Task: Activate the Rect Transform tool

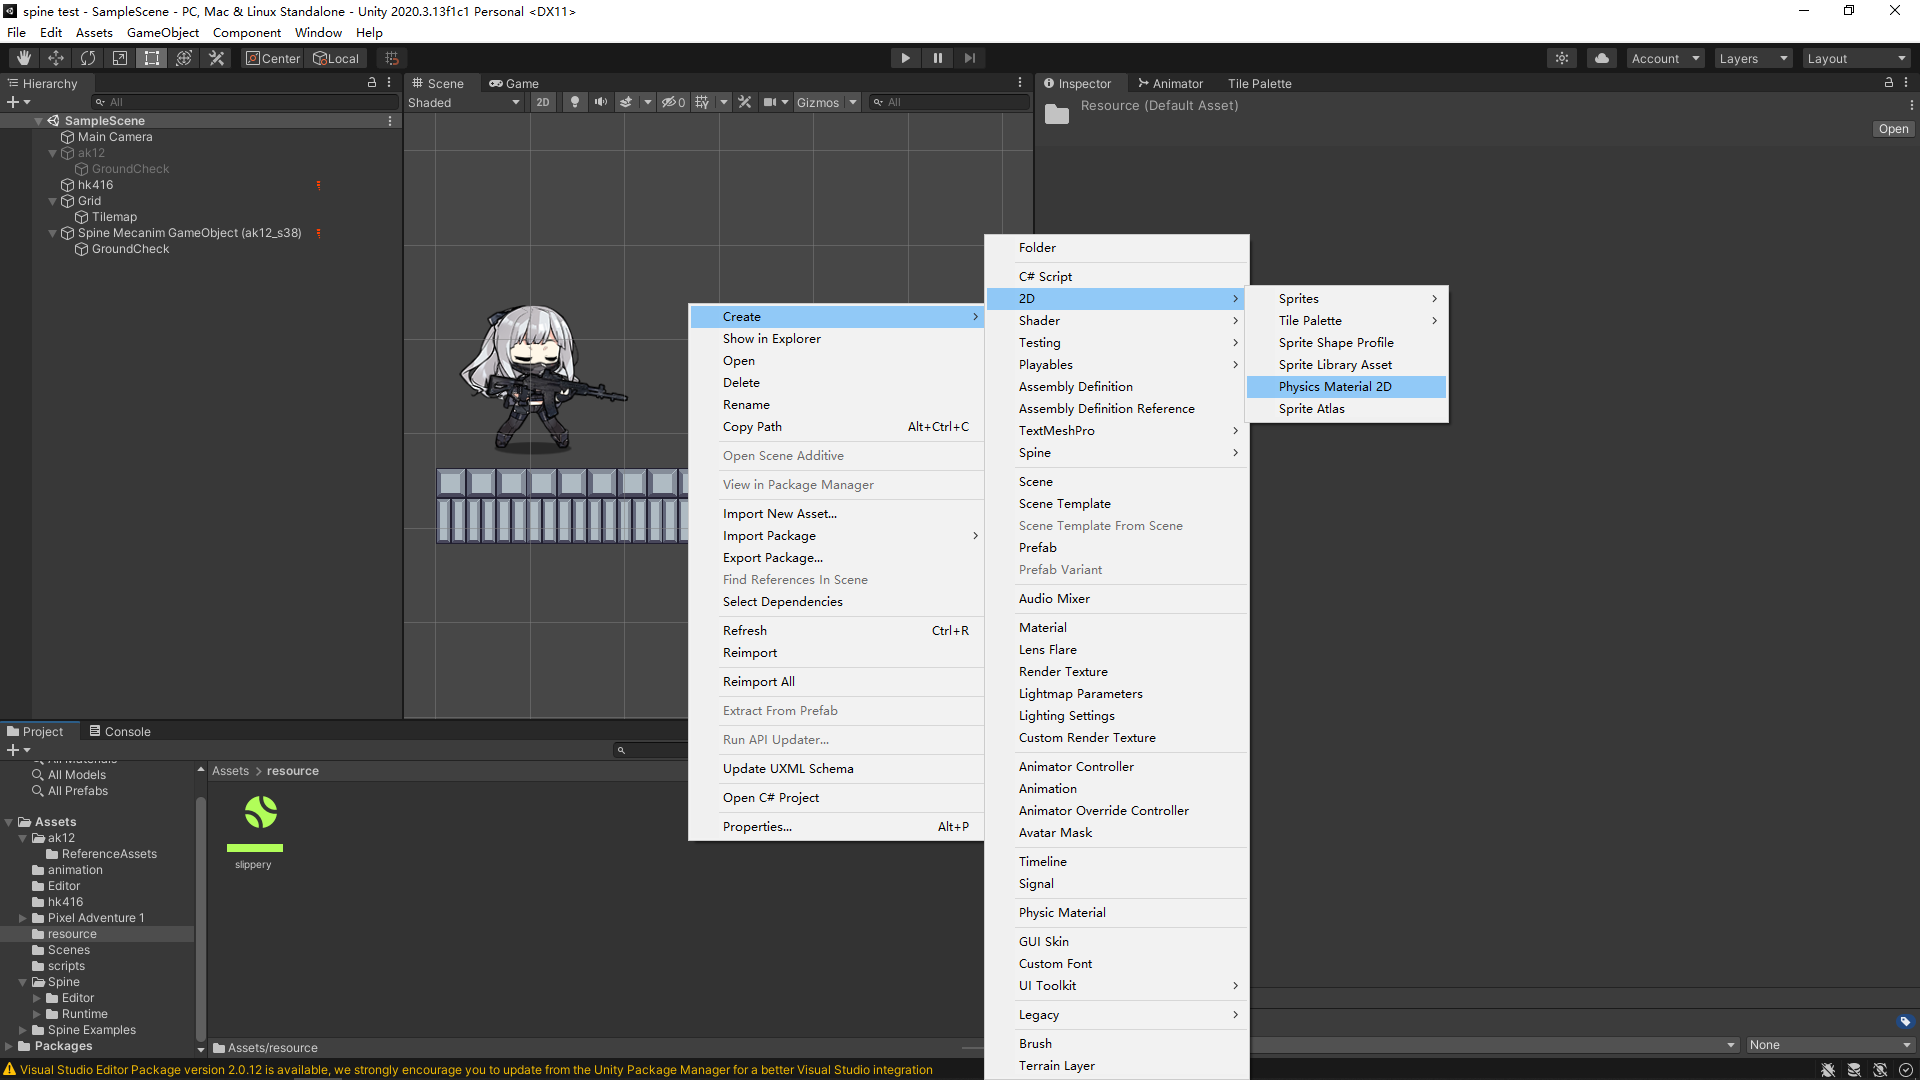Action: [152, 57]
